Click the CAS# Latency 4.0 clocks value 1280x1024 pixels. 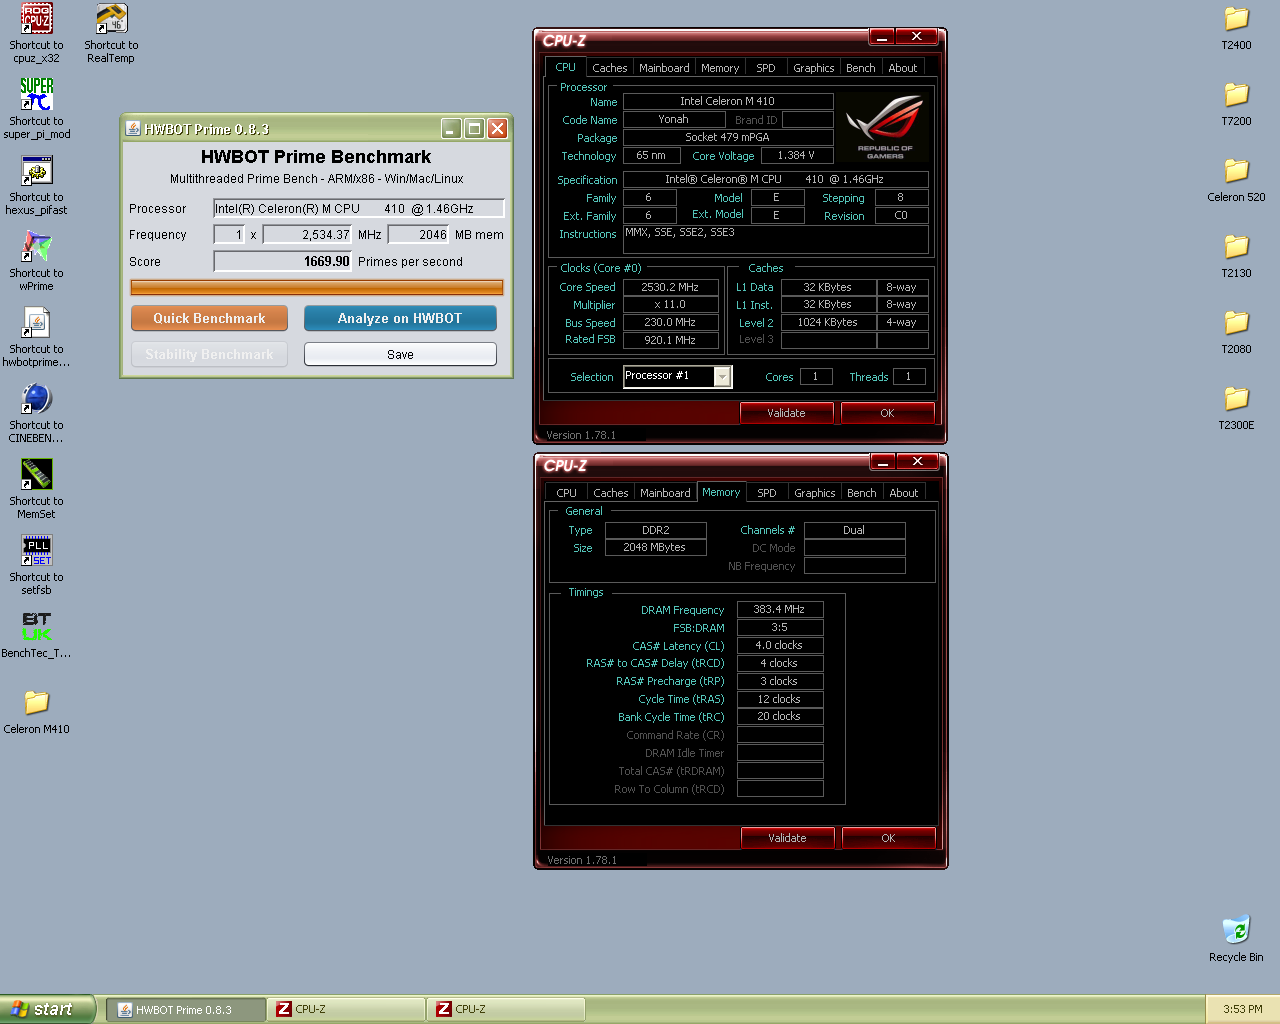(780, 645)
